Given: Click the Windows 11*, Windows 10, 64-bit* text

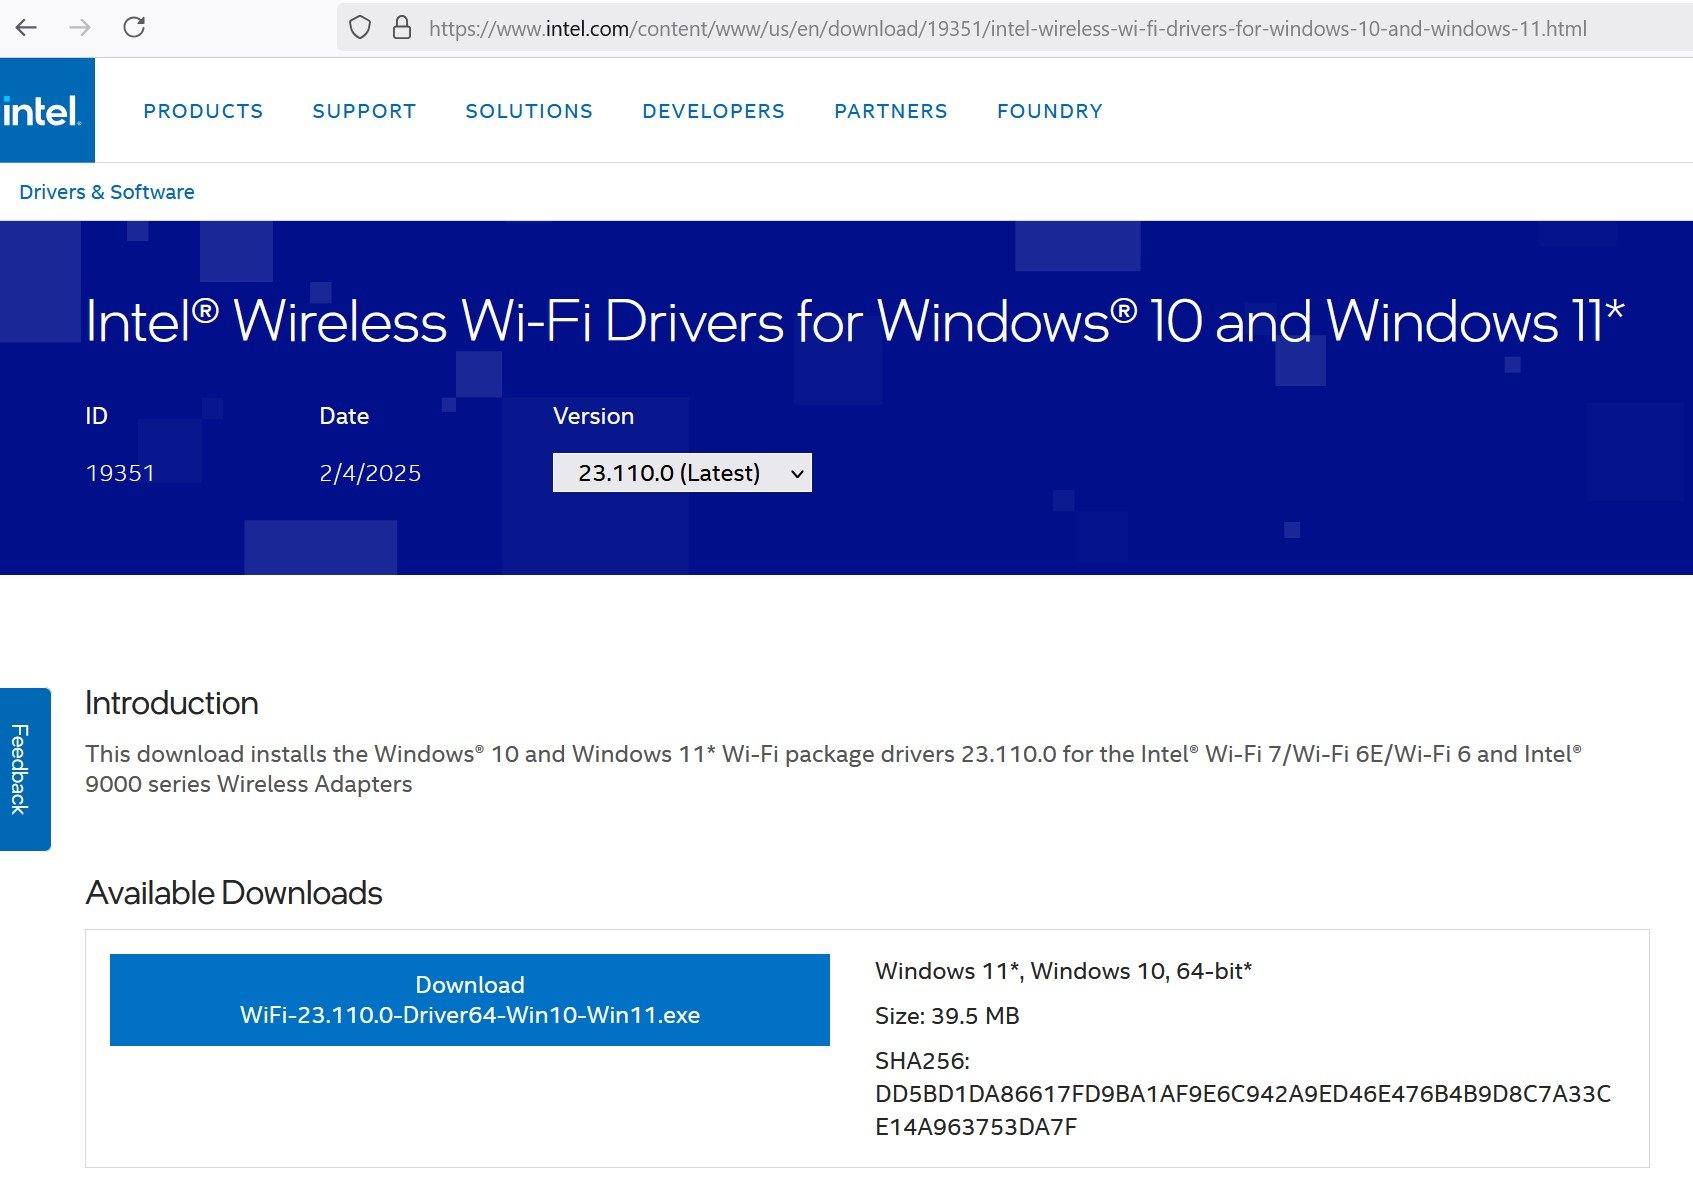Looking at the screenshot, I should (1064, 971).
